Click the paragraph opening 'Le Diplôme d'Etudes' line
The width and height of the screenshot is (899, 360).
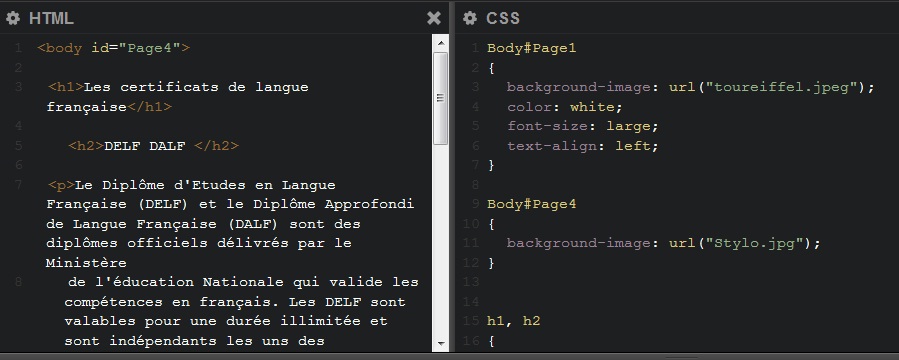tap(192, 185)
